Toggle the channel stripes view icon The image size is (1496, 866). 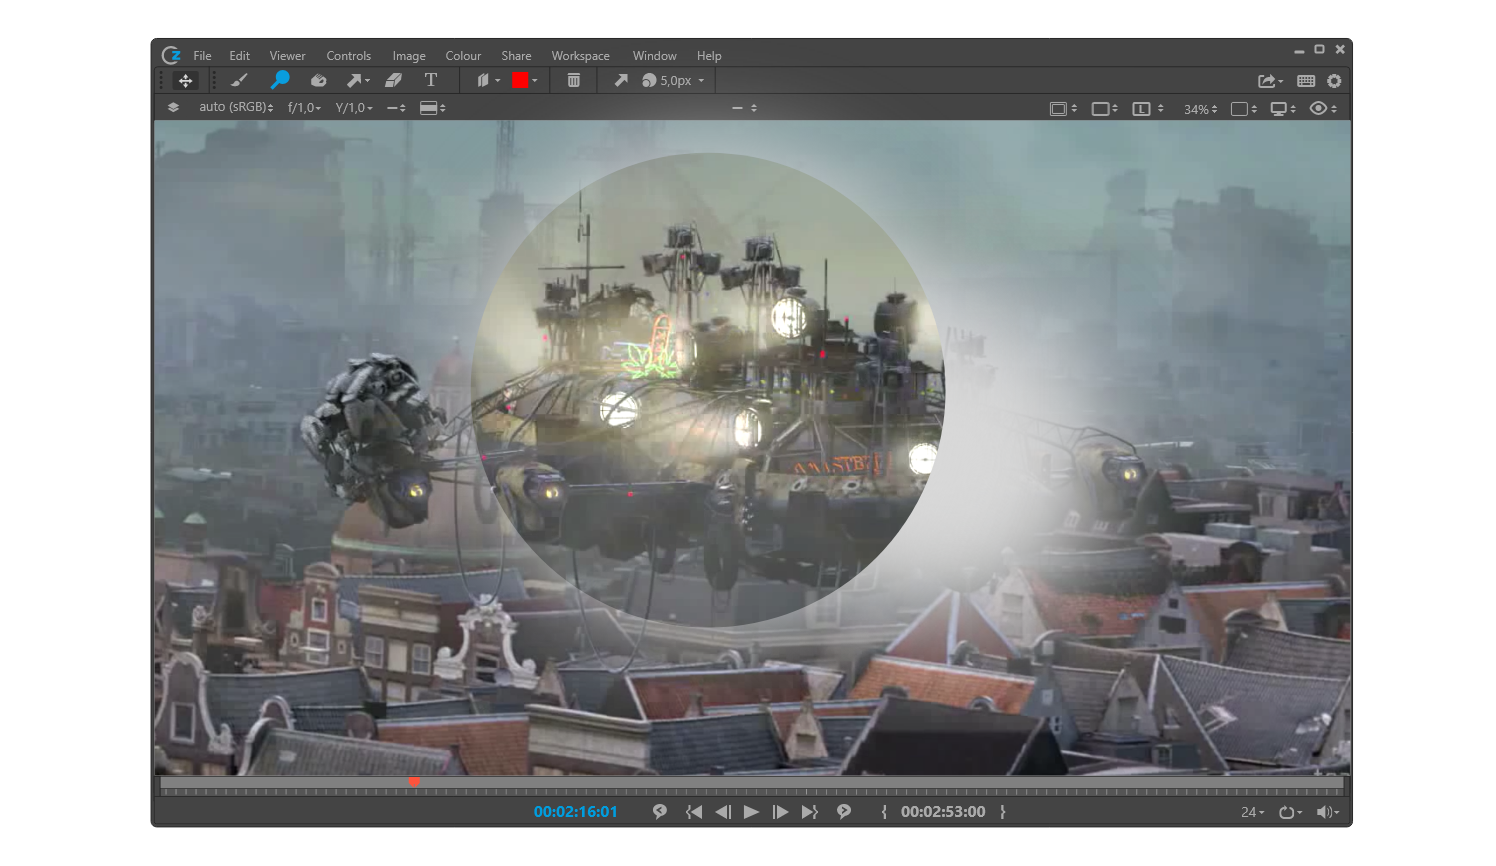[428, 107]
